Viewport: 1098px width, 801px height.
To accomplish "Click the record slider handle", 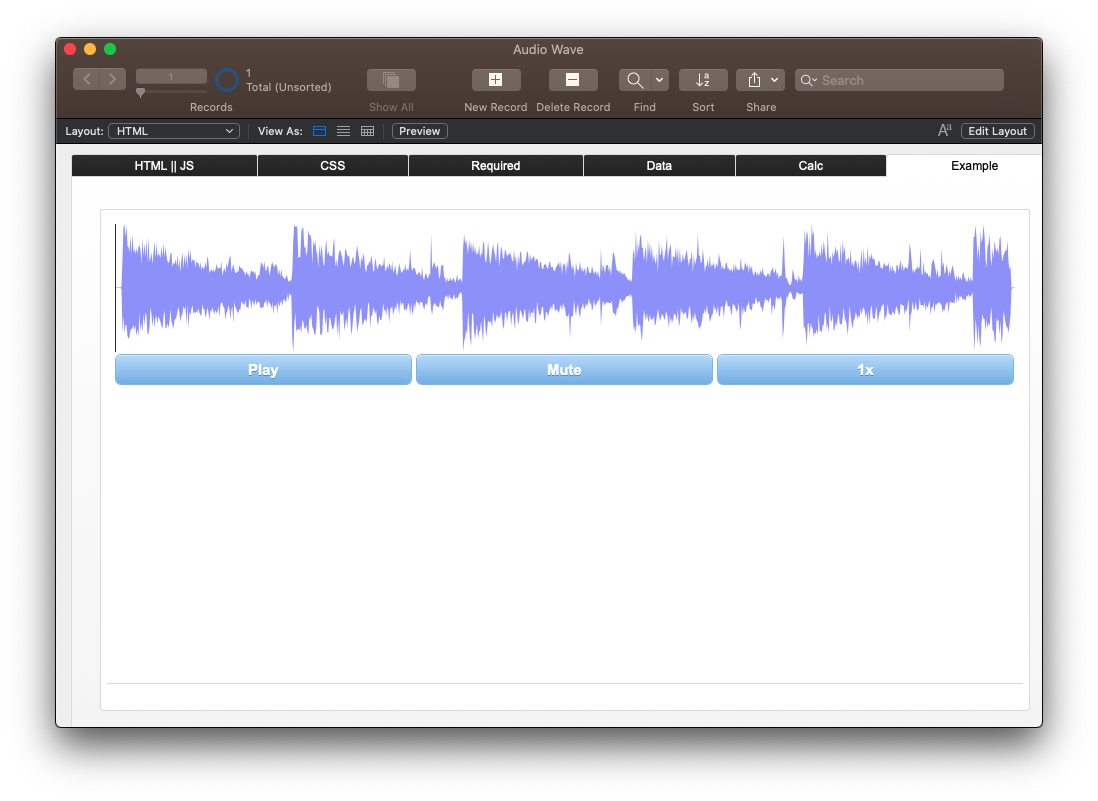I will pyautogui.click(x=141, y=92).
